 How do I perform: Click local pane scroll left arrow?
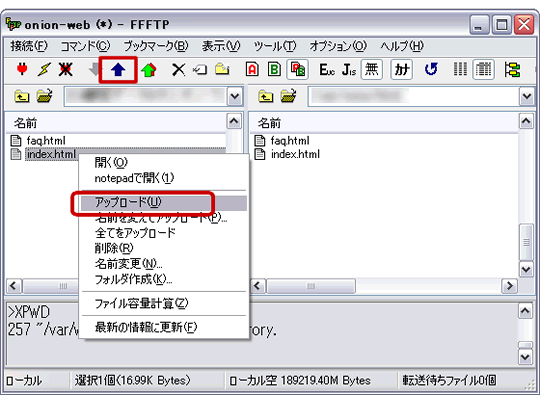pyautogui.click(x=14, y=286)
